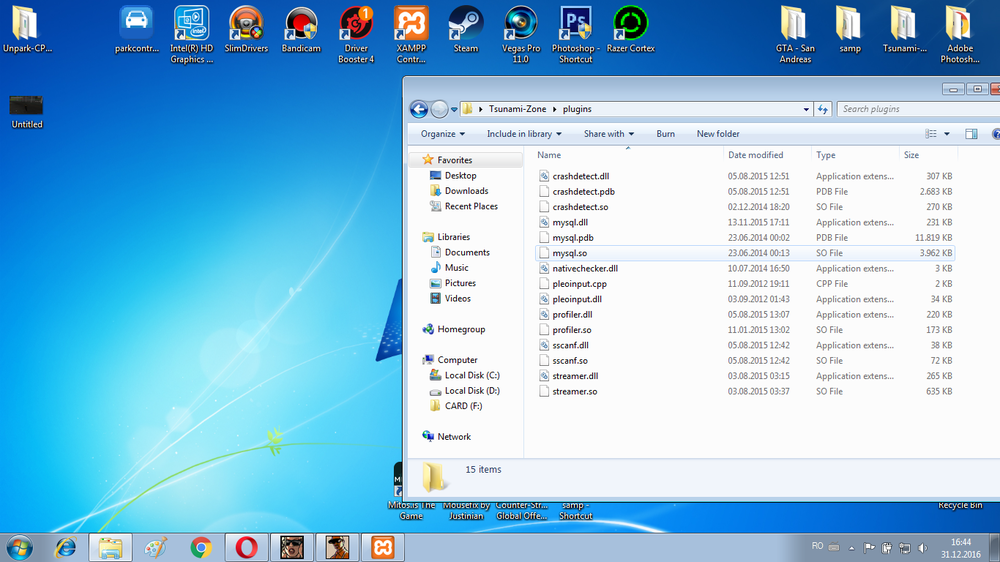Go to Tsunami-Zone in the breadcrumb

click(x=517, y=109)
